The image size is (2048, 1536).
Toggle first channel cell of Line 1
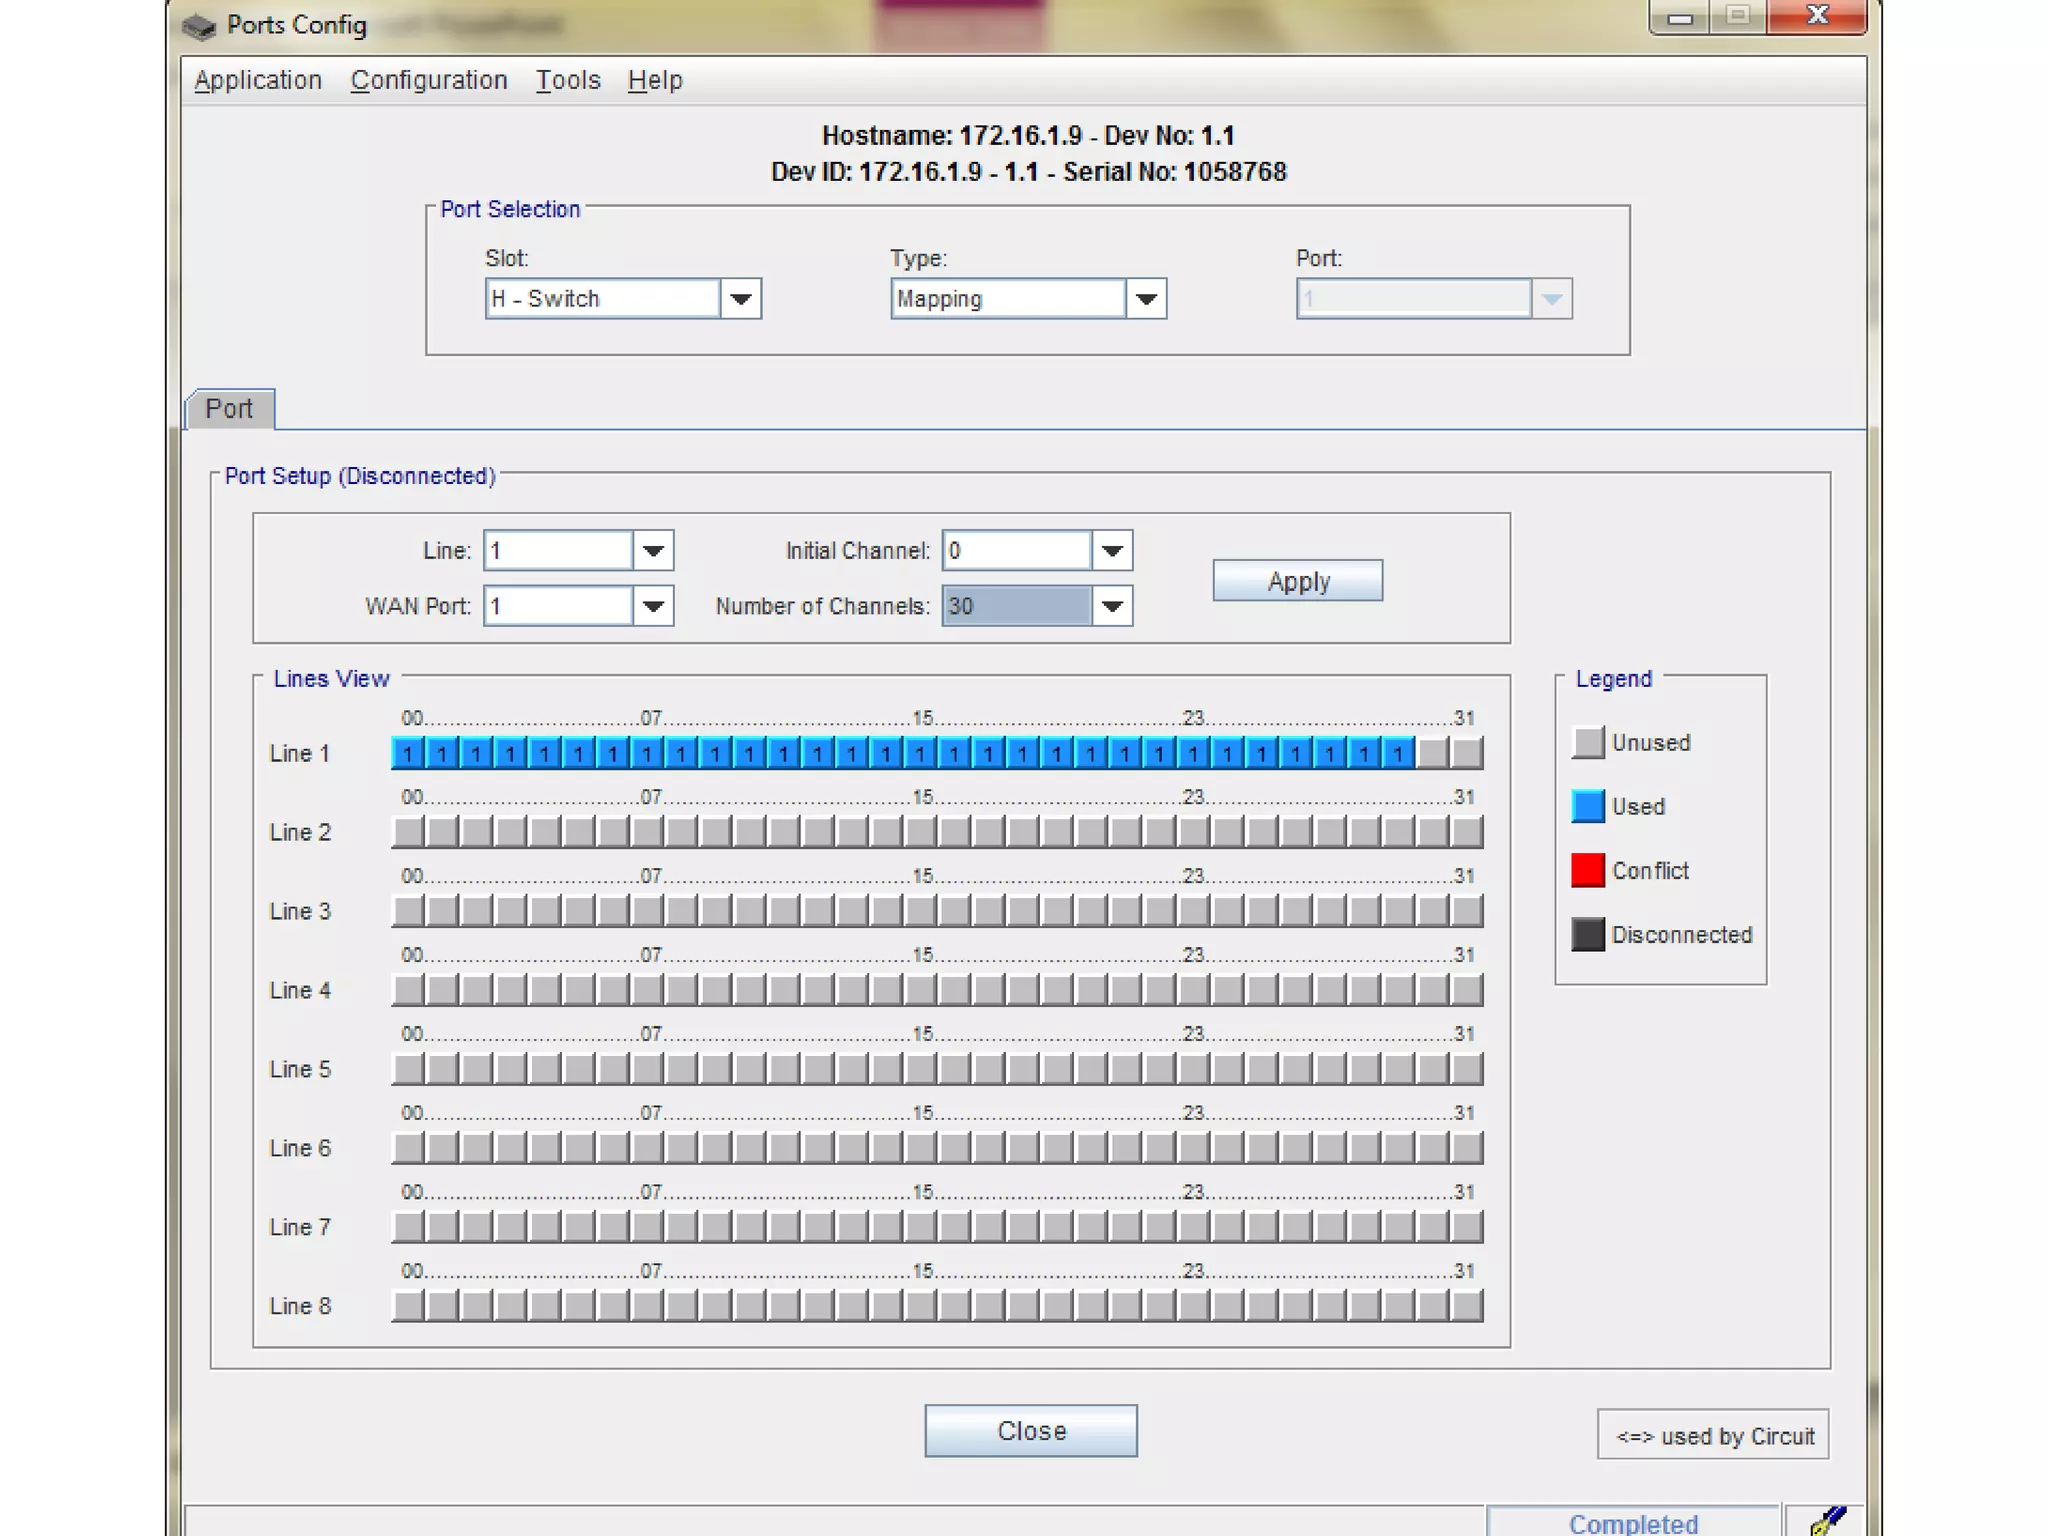coord(408,753)
